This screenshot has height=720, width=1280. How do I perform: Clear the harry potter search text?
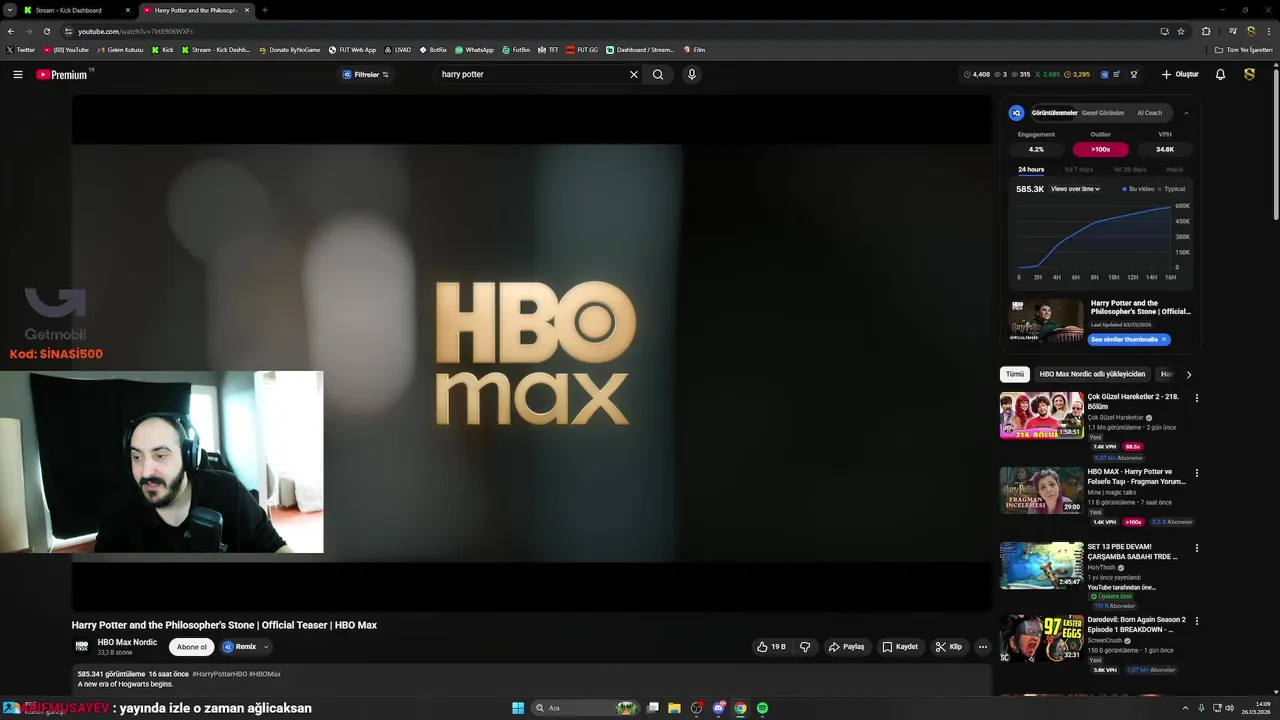point(633,75)
